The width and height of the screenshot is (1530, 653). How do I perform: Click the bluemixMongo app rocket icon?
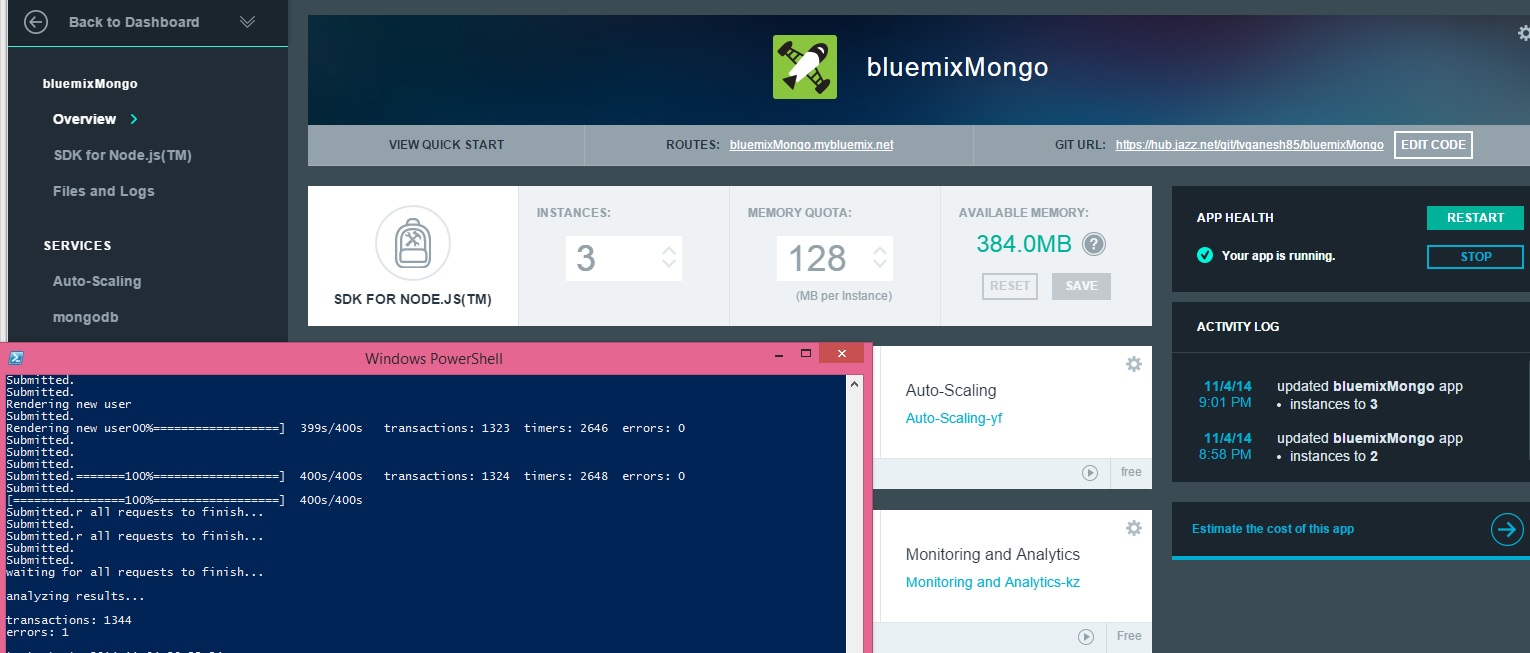pos(804,67)
